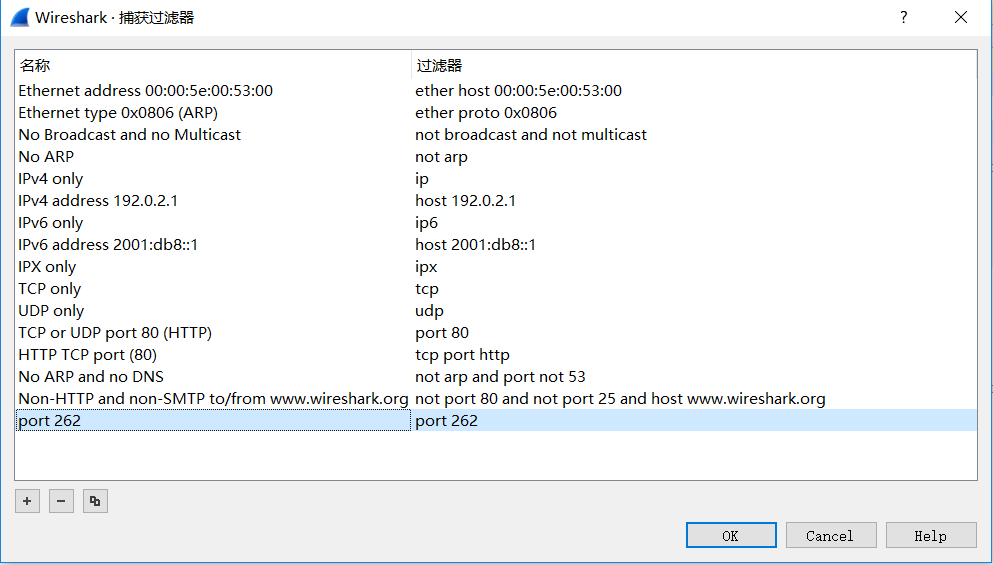Select 'HTTP TCP port (80)' name
The image size is (993, 565).
tap(87, 355)
